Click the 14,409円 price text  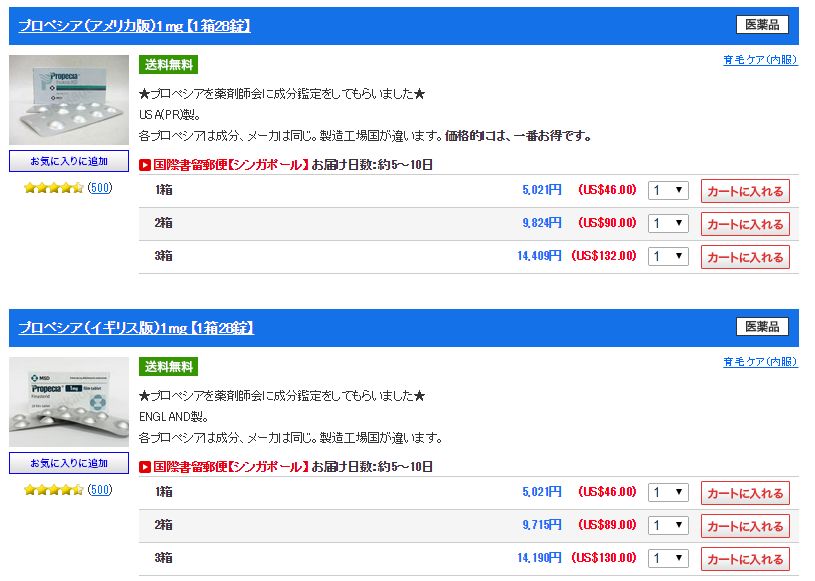click(x=540, y=256)
